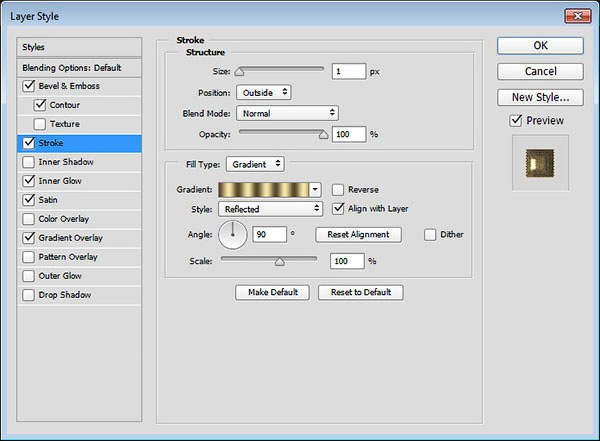
Task: Click the Opacity slider handle
Action: [323, 134]
